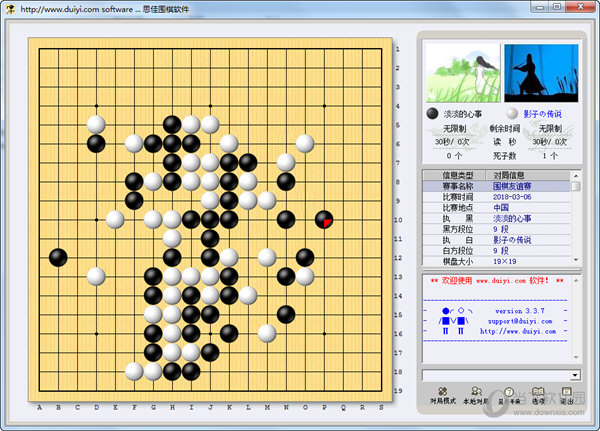Click the version 3.3.7 text
The width and height of the screenshot is (600, 431).
tap(520, 311)
